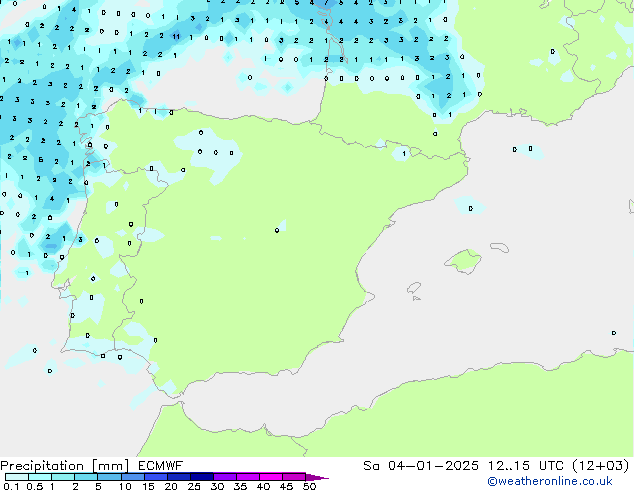Click the '40' legend scale label

(263, 486)
